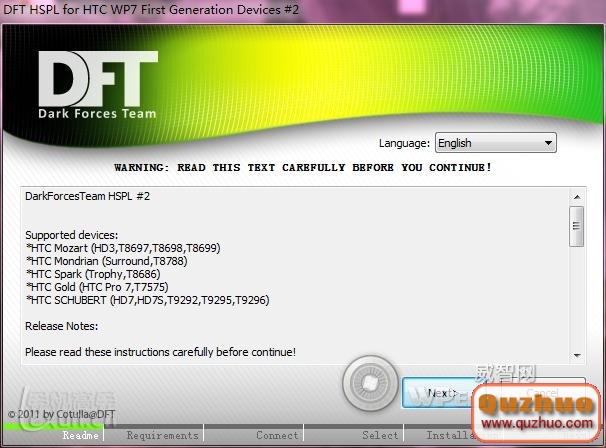Screen dimensions: 606x448
Task: Click the window title 'DFT HSPL for HTC WP7'
Action: [151, 9]
